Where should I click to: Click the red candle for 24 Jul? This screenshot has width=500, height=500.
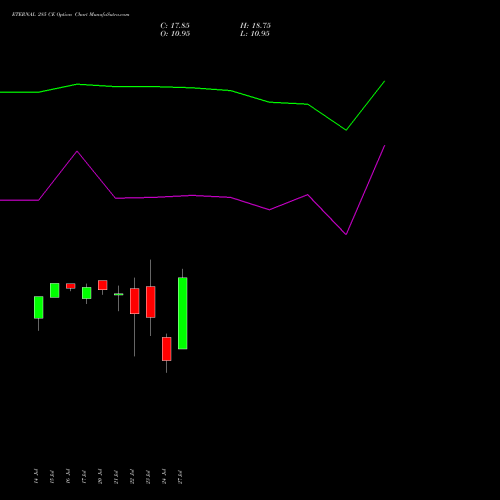click(x=167, y=349)
